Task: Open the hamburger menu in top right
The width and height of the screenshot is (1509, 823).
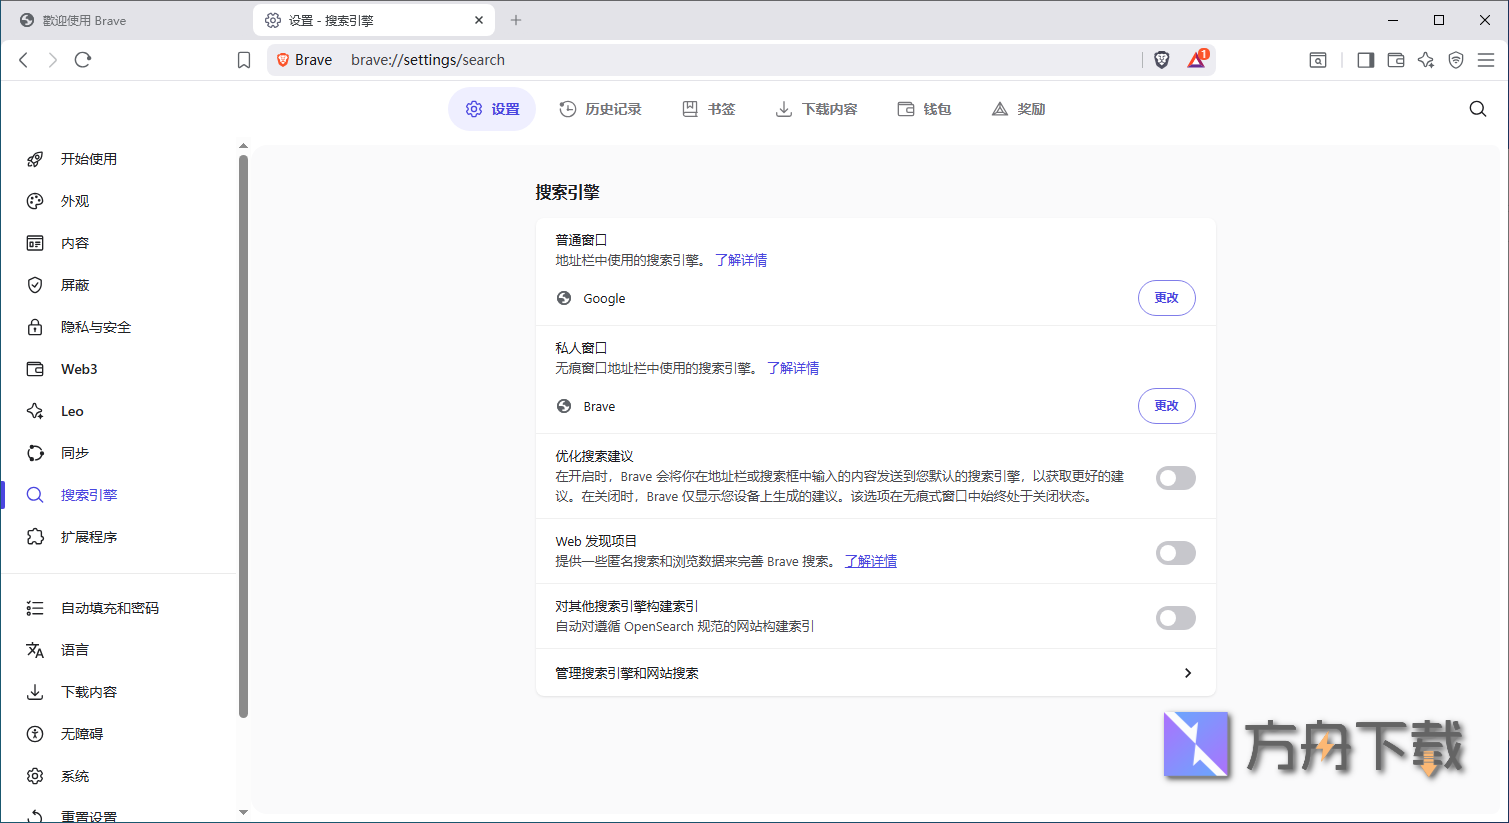Action: point(1487,60)
